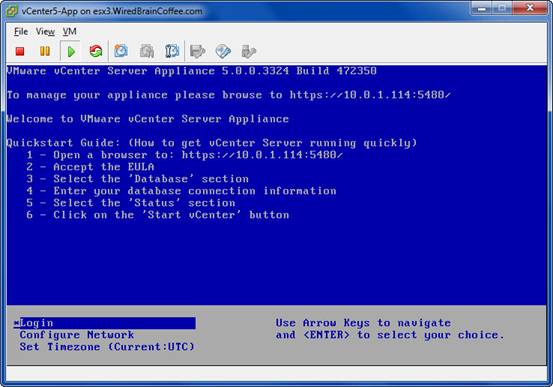Select the Configure Network option
Image resolution: width=553 pixels, height=387 pixels.
[77, 335]
